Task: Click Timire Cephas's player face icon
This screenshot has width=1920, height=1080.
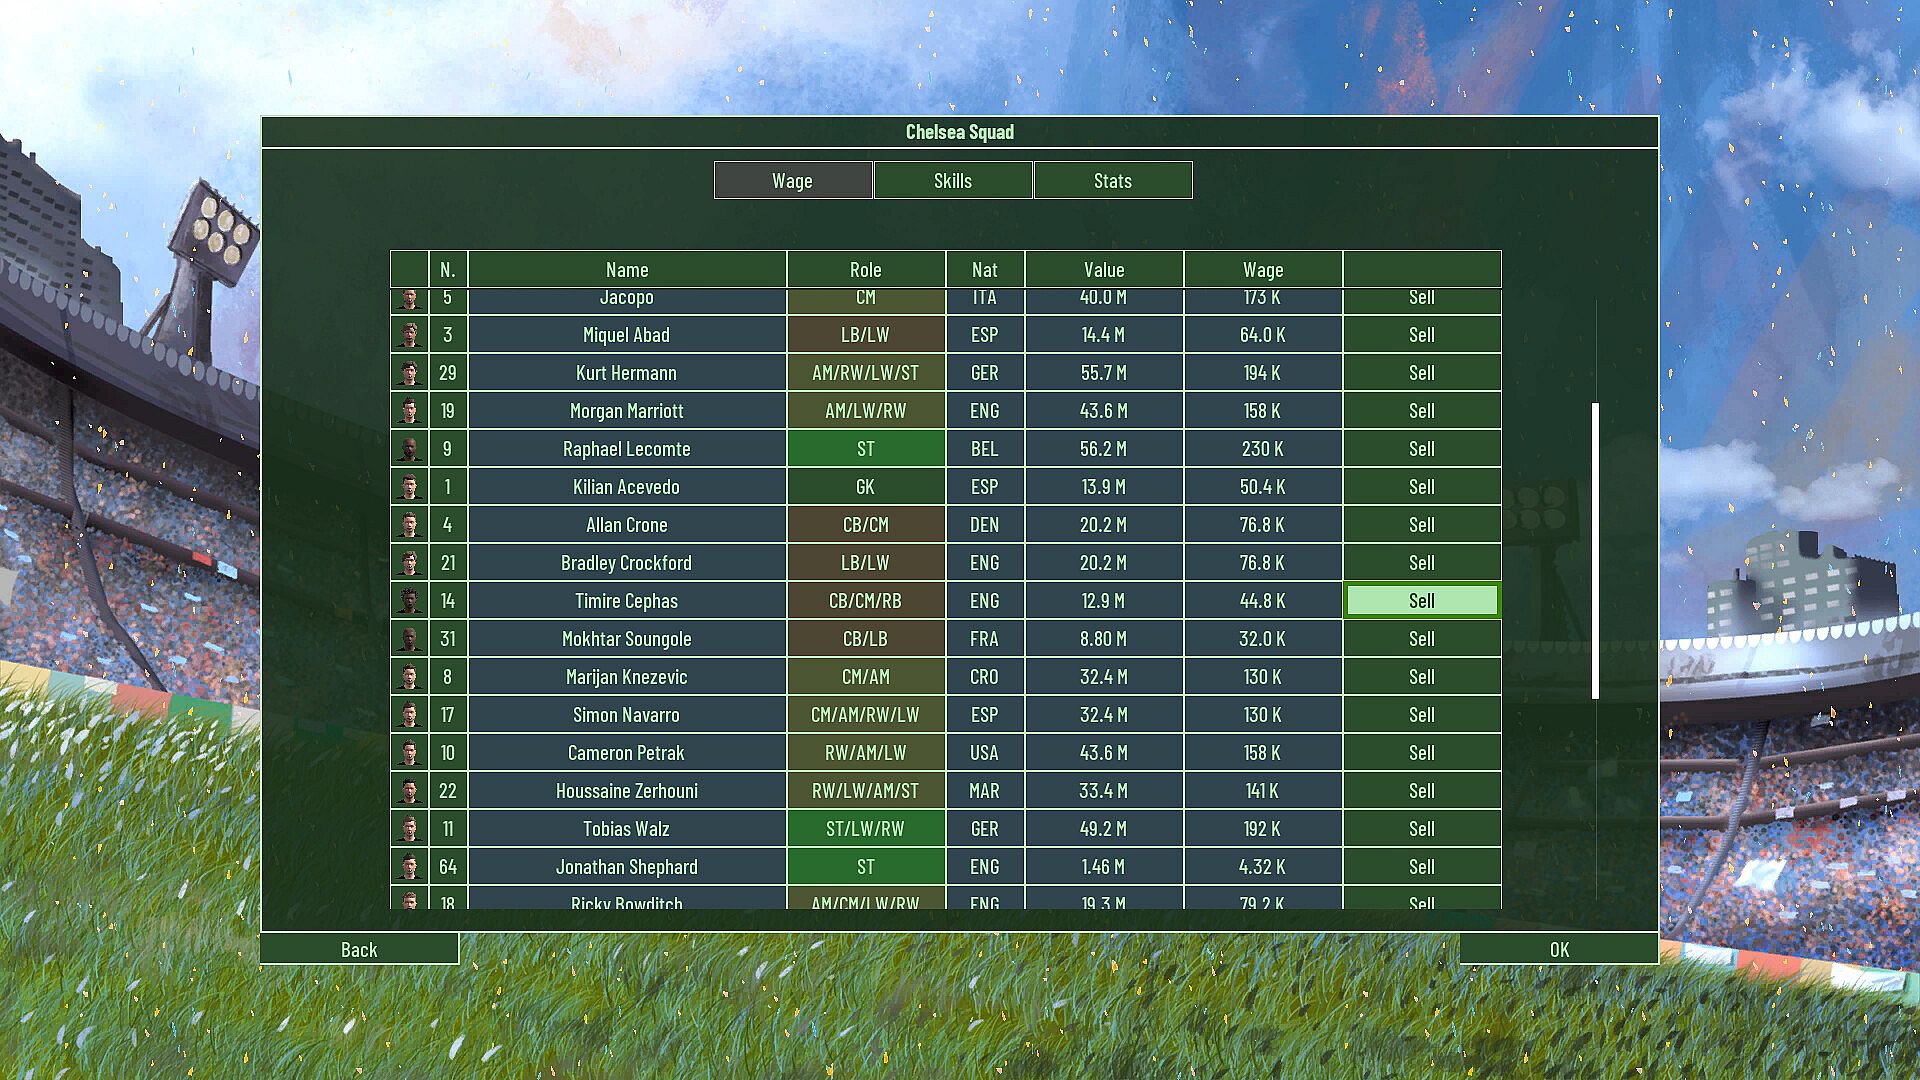Action: click(x=409, y=601)
